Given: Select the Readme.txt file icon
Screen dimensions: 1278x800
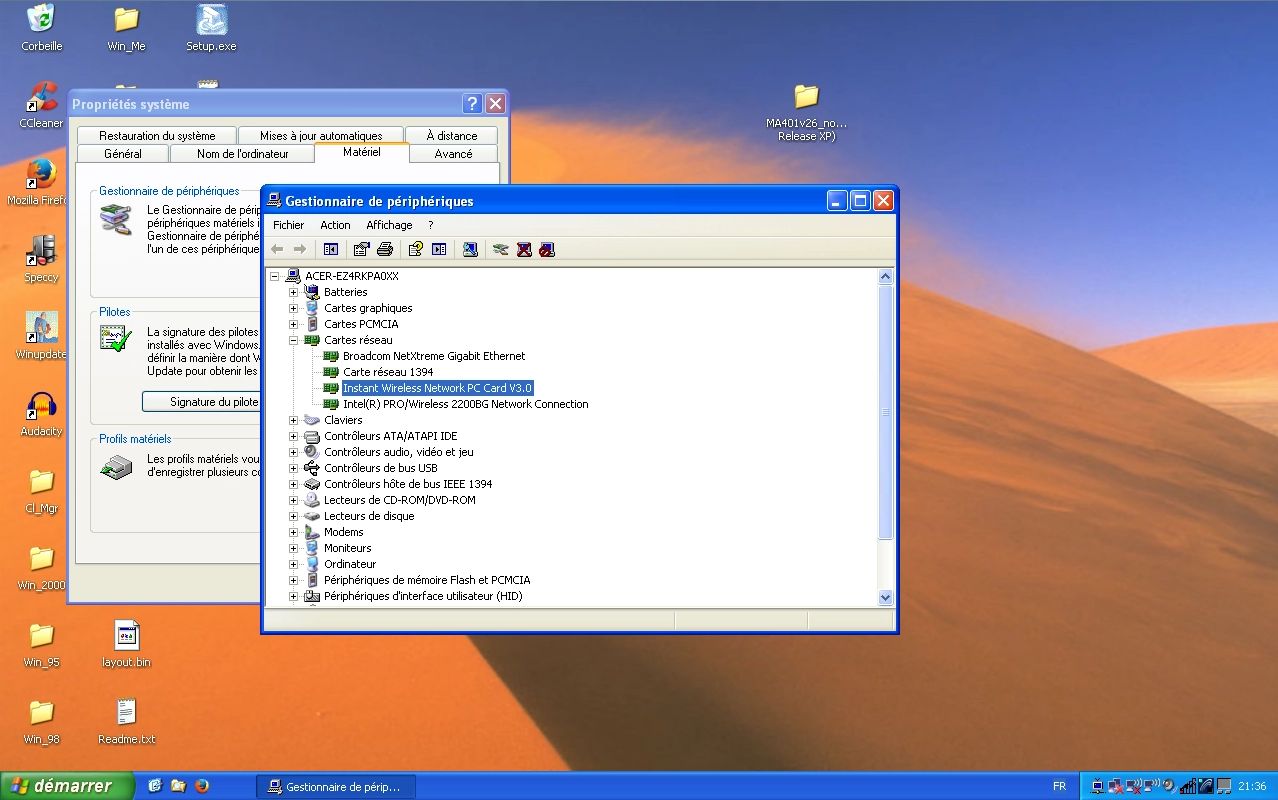Looking at the screenshot, I should click(x=126, y=721).
